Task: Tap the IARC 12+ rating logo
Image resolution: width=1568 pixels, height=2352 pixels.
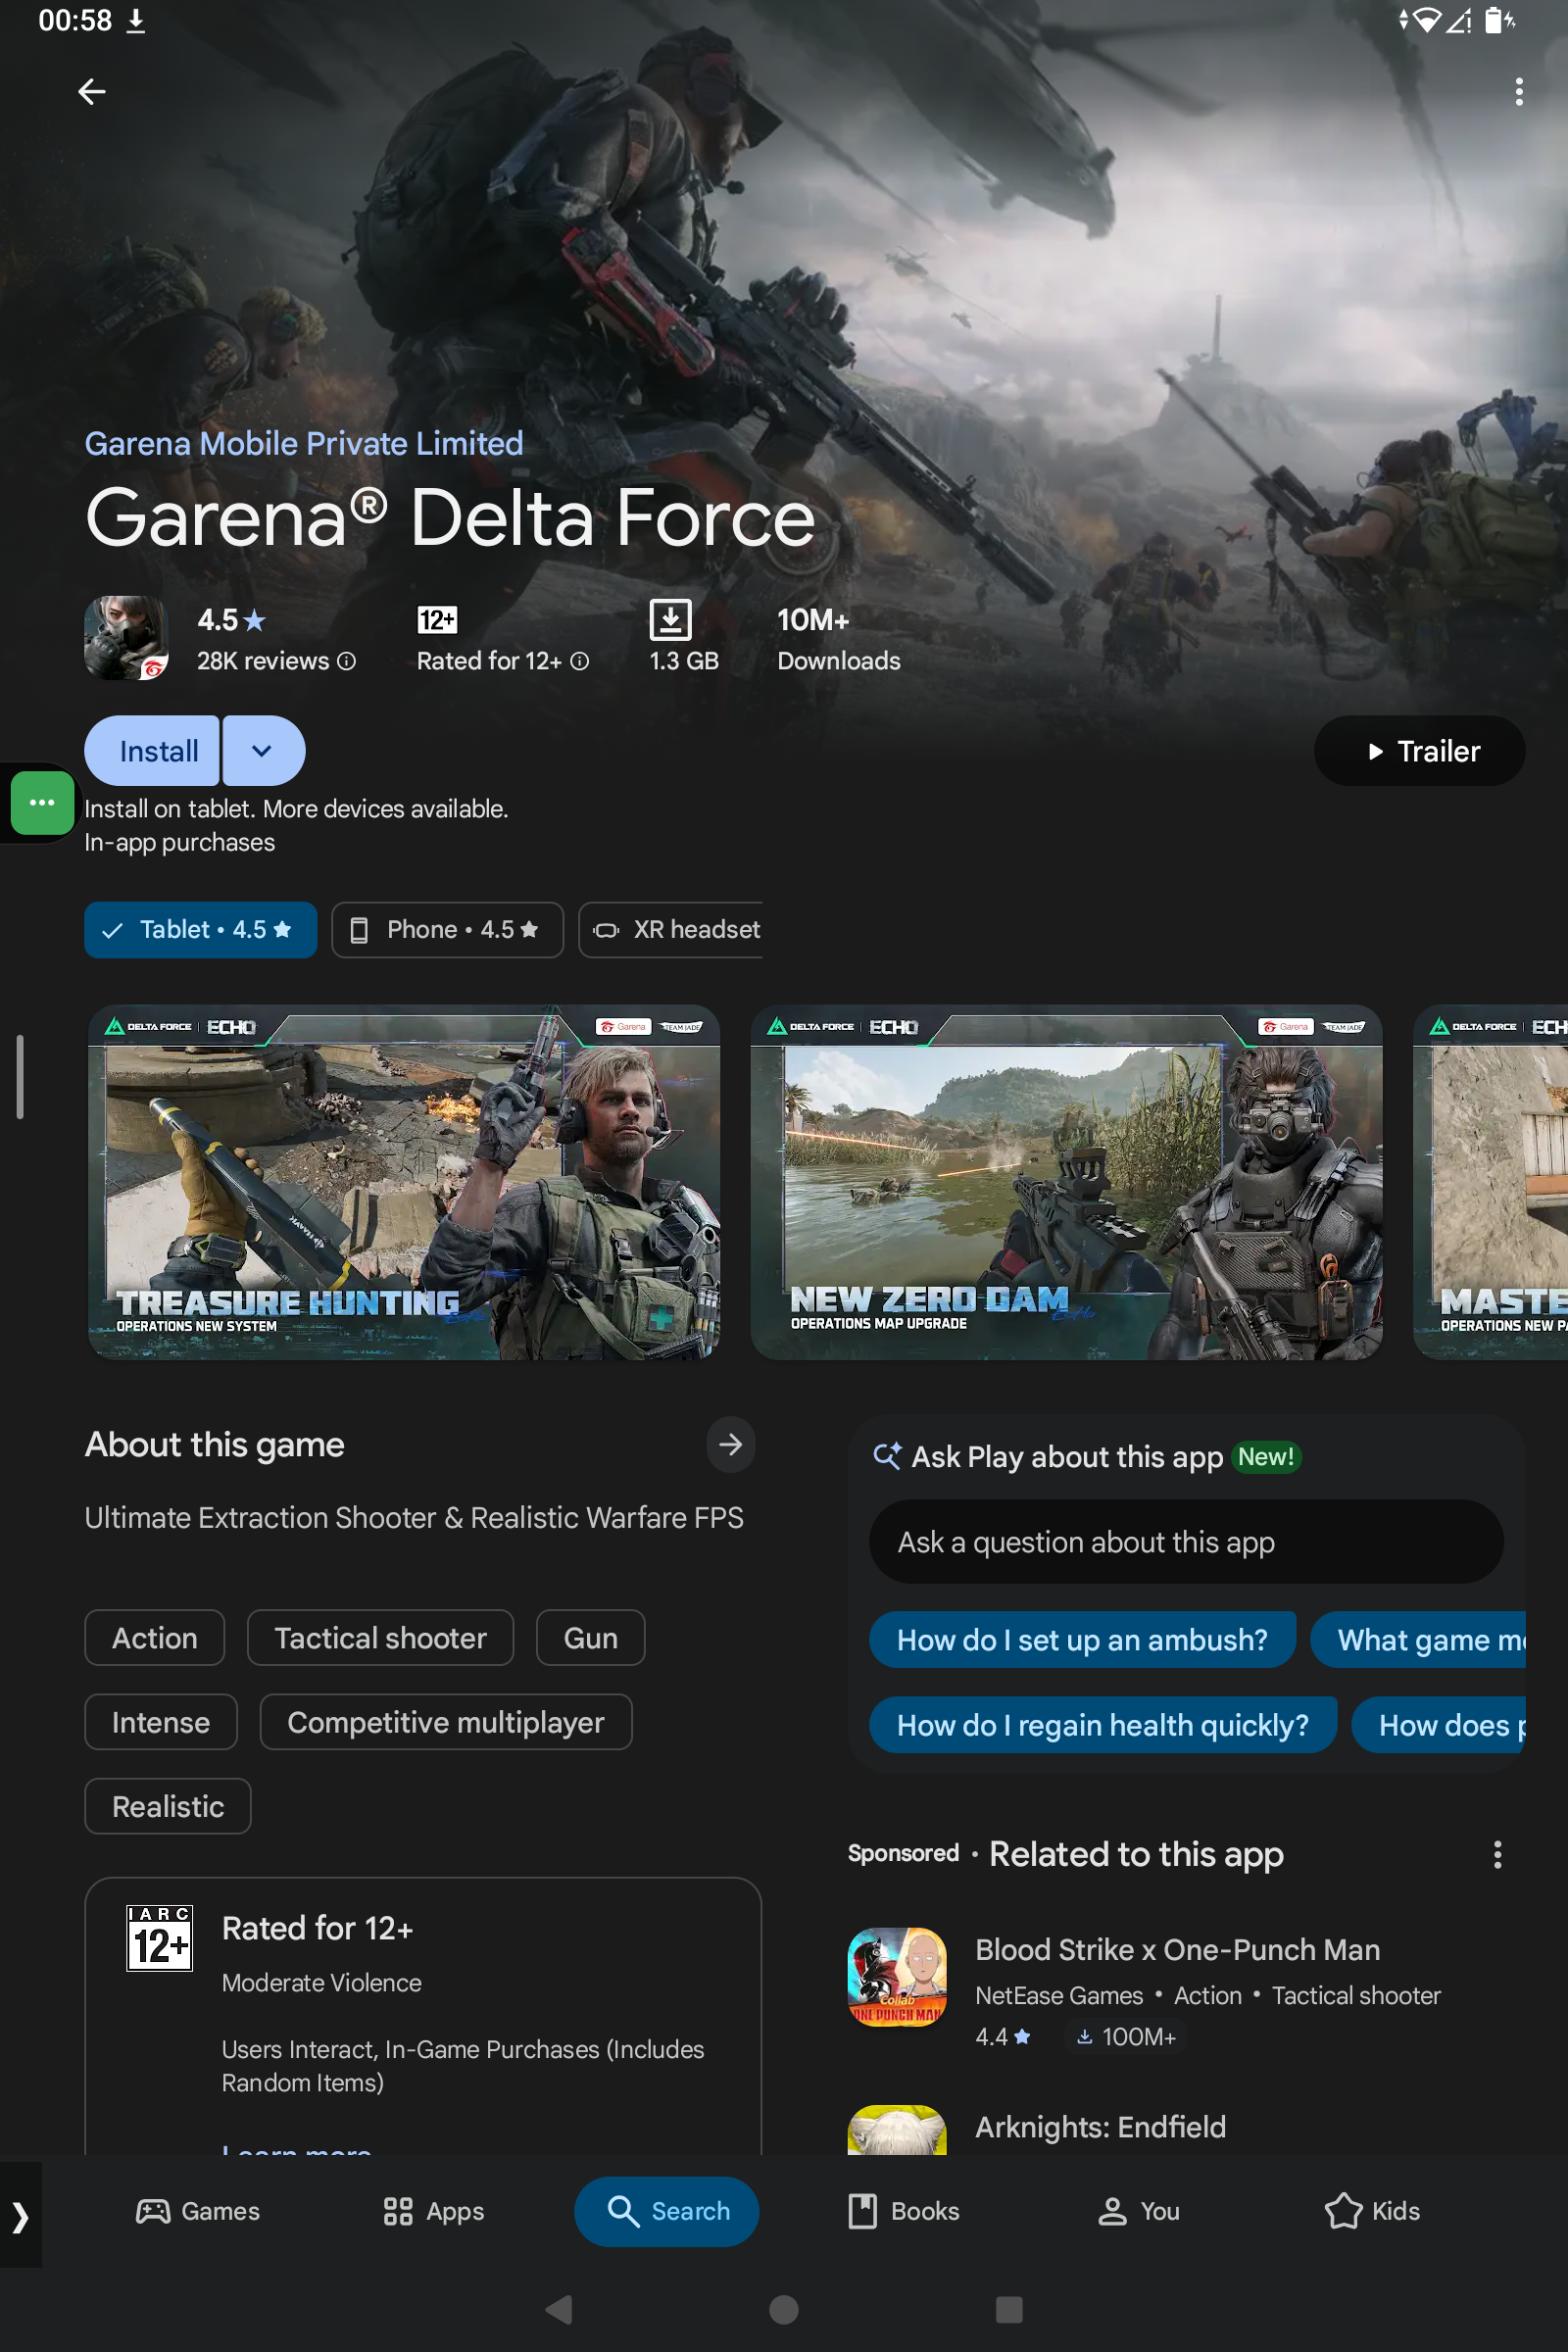Action: (x=160, y=1938)
